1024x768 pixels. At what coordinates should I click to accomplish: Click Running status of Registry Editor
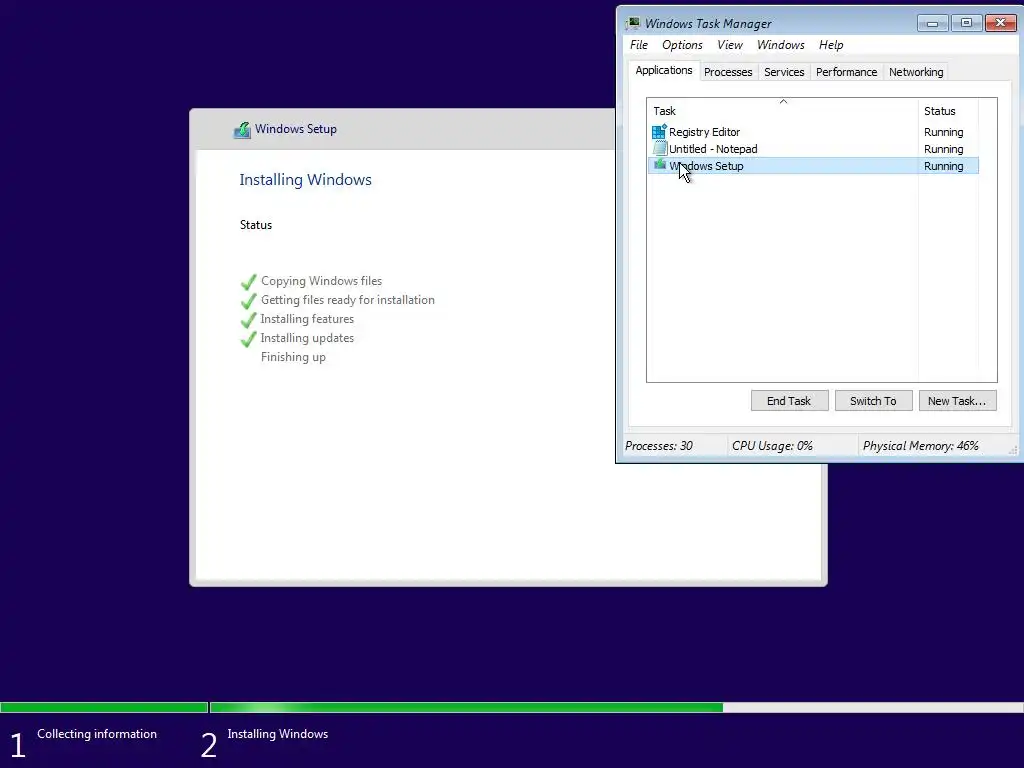point(943,132)
